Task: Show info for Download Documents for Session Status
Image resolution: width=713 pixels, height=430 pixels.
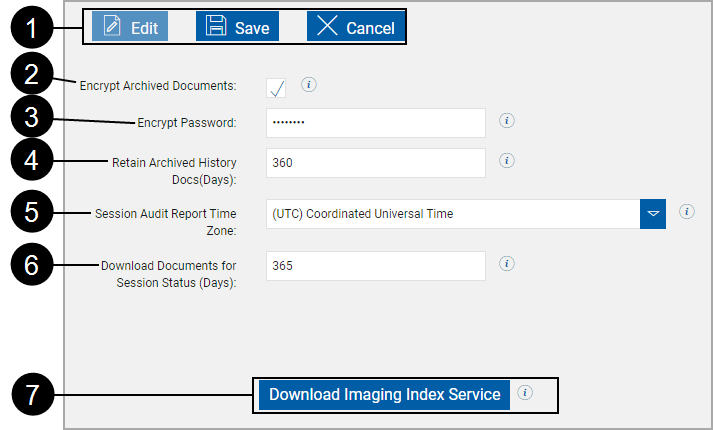Action: pyautogui.click(x=507, y=264)
